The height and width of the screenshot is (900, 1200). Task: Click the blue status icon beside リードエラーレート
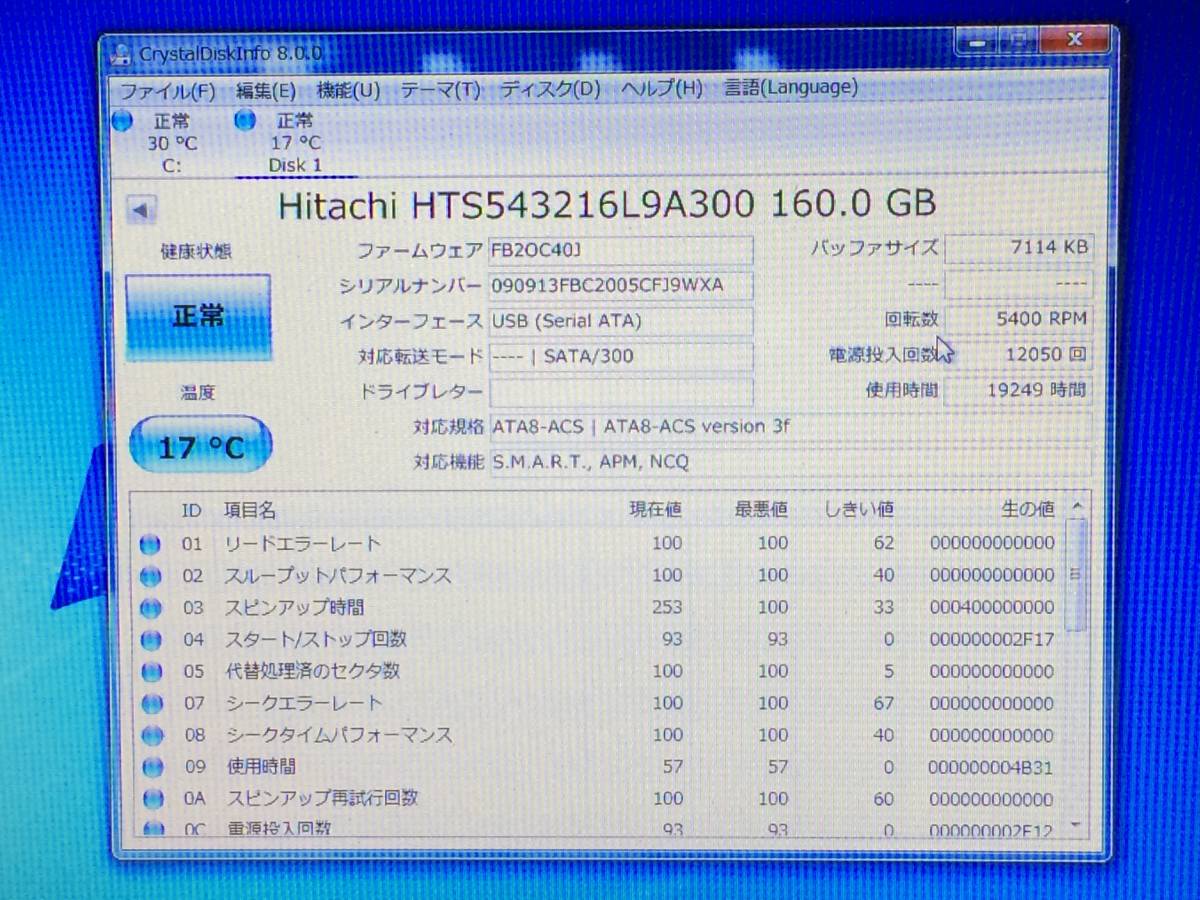150,543
